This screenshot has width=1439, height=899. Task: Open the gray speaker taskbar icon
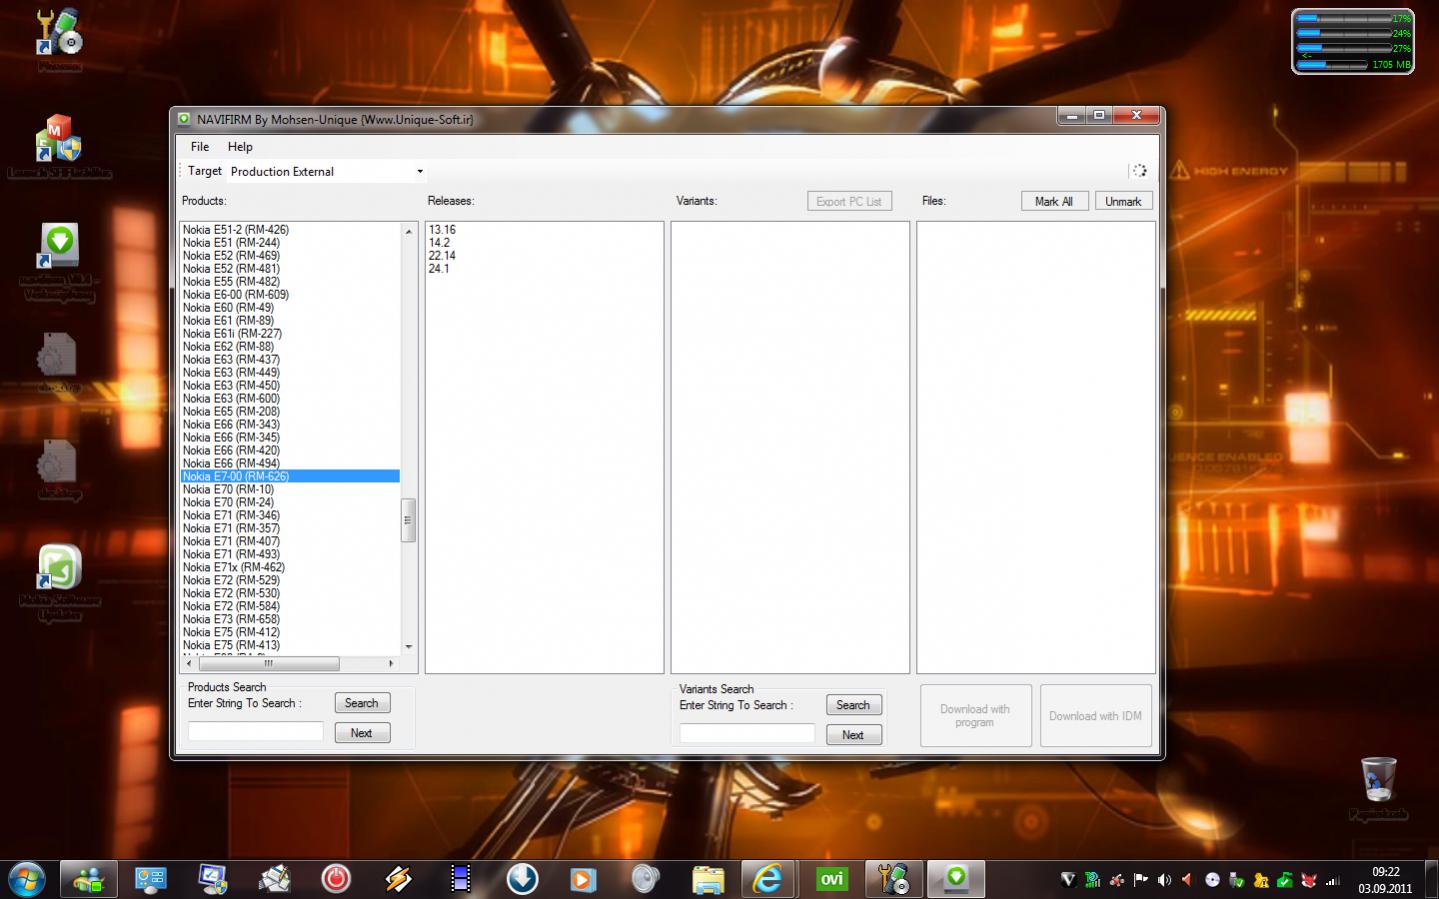pyautogui.click(x=646, y=879)
